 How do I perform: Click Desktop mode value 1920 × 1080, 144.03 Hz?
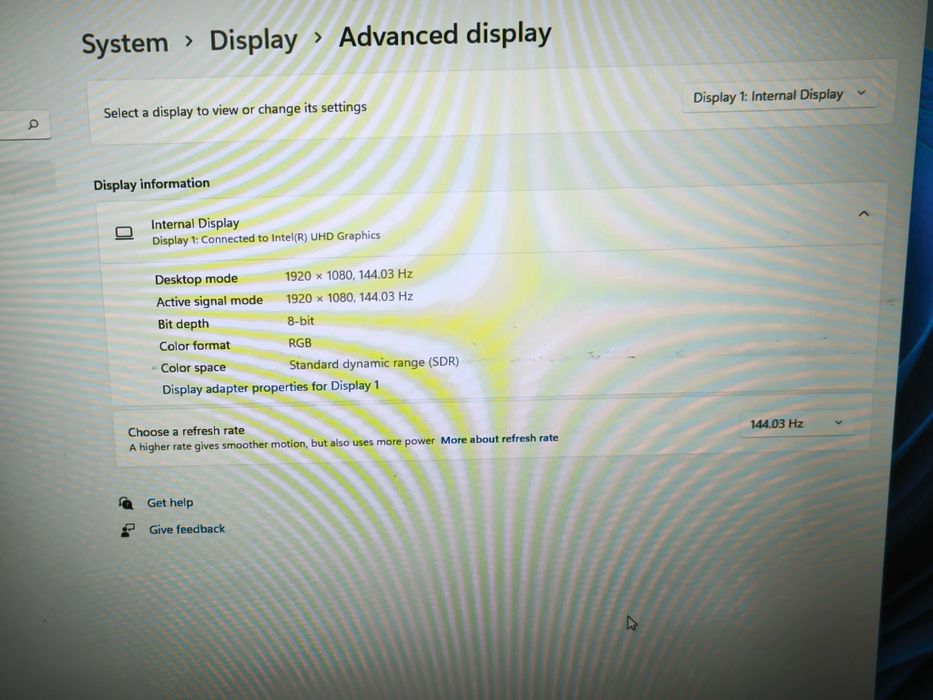click(349, 275)
